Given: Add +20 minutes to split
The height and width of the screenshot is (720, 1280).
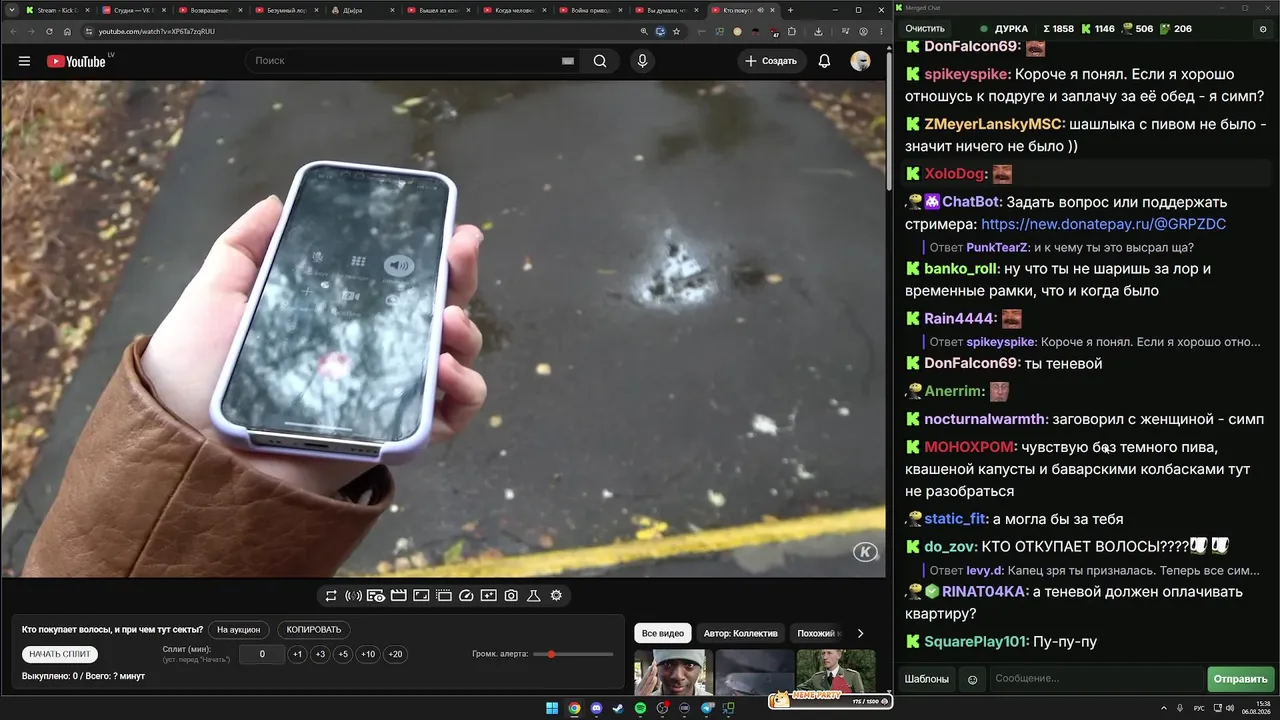Looking at the screenshot, I should click(395, 655).
